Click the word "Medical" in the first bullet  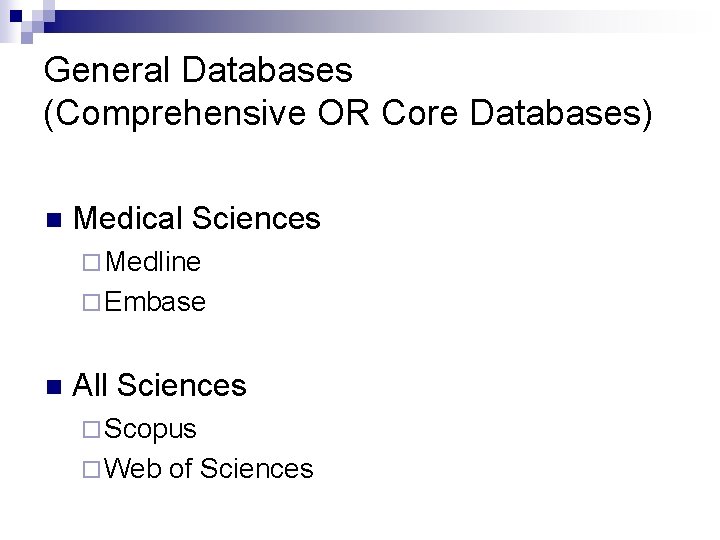point(127,218)
